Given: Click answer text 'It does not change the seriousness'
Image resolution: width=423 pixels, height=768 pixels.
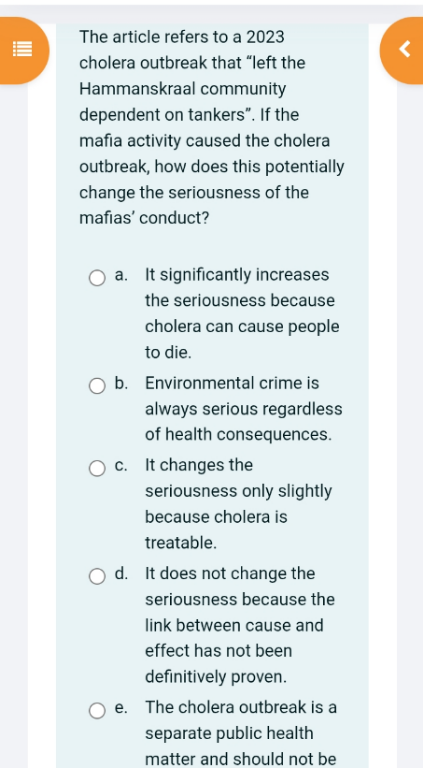Looking at the screenshot, I should tap(240, 625).
